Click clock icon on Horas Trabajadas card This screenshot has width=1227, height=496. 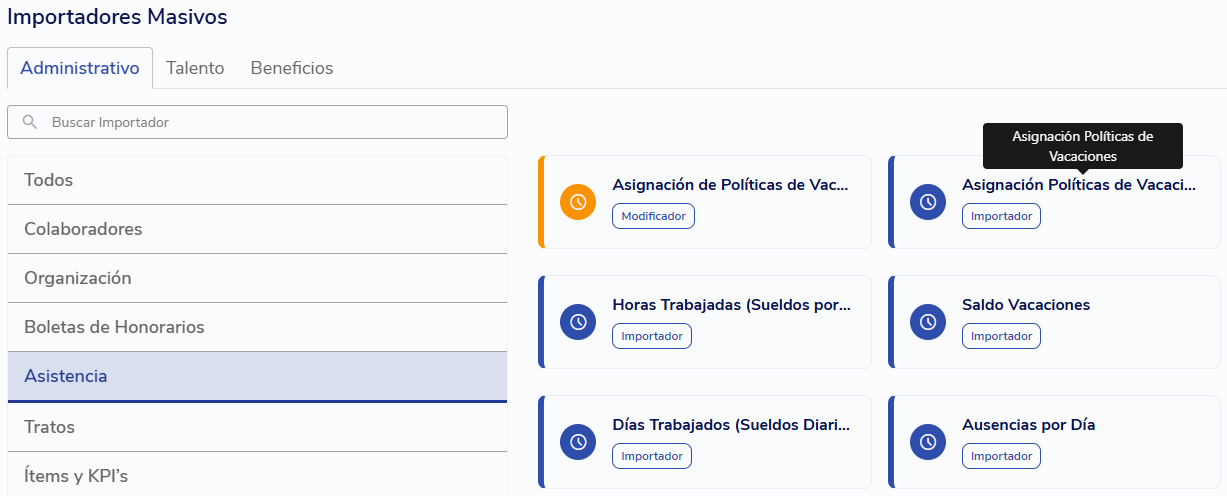click(x=578, y=322)
